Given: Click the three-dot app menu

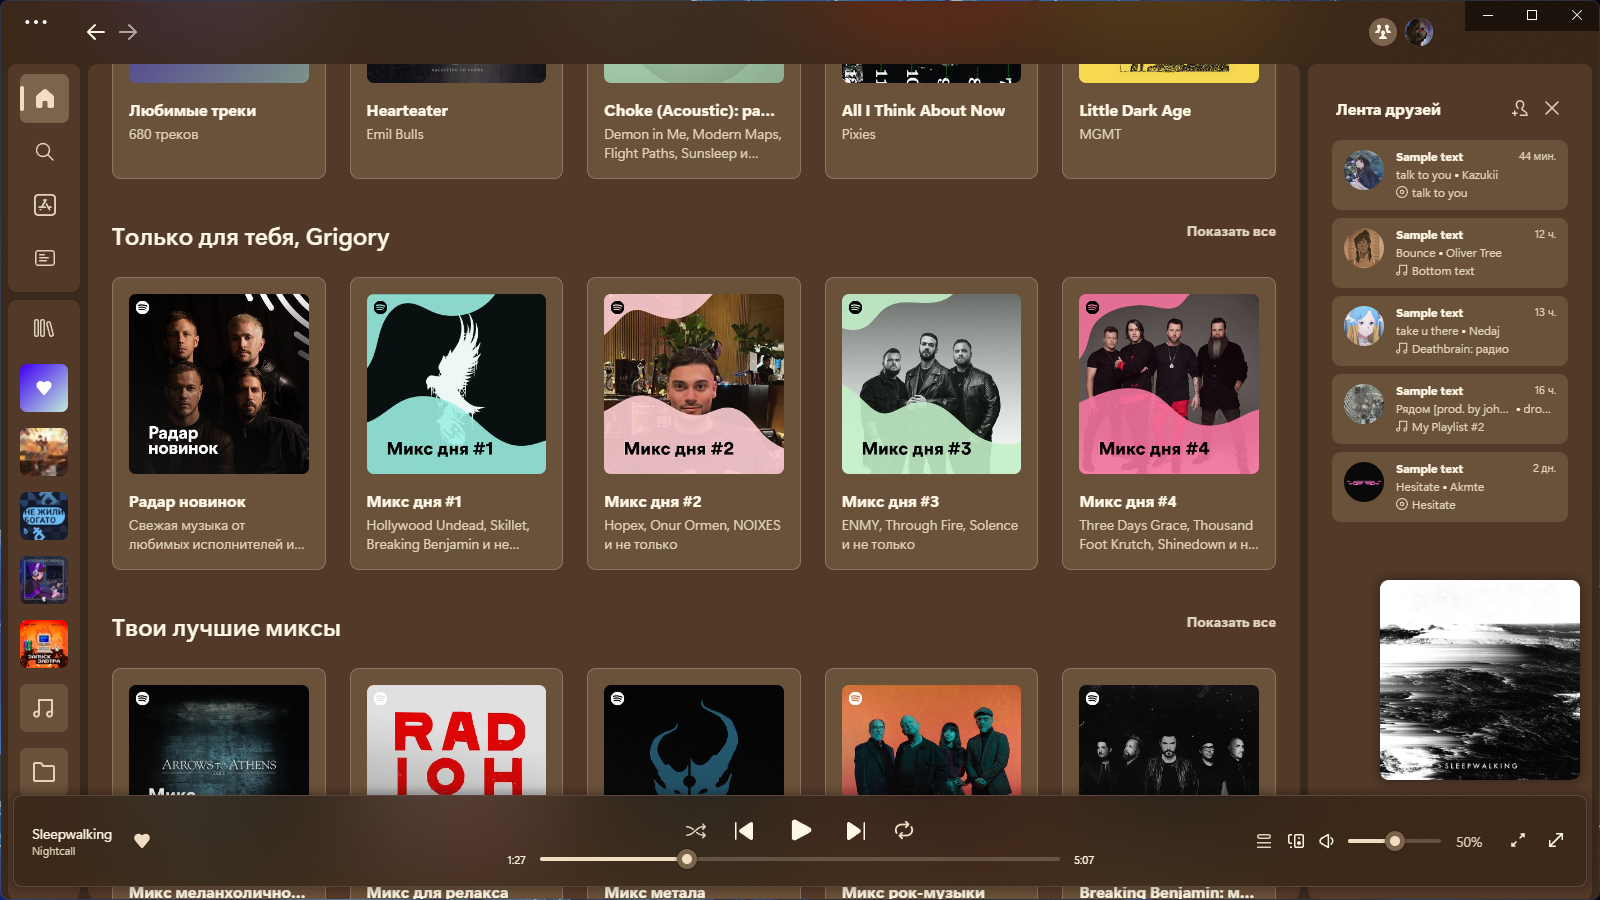Looking at the screenshot, I should (36, 22).
